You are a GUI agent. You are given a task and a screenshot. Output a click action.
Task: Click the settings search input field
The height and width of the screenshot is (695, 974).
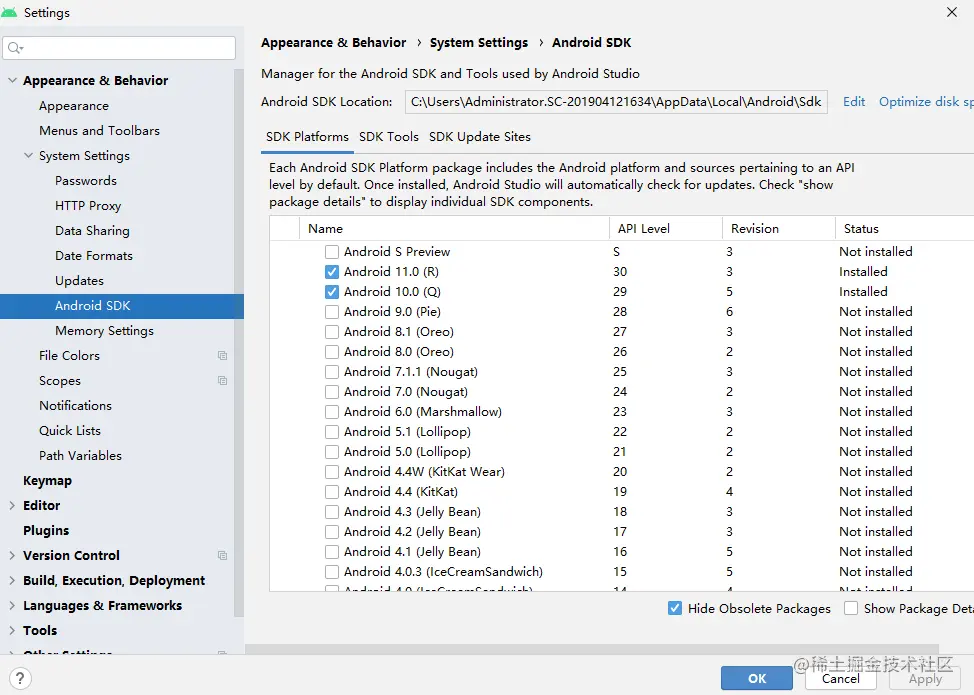coord(119,48)
